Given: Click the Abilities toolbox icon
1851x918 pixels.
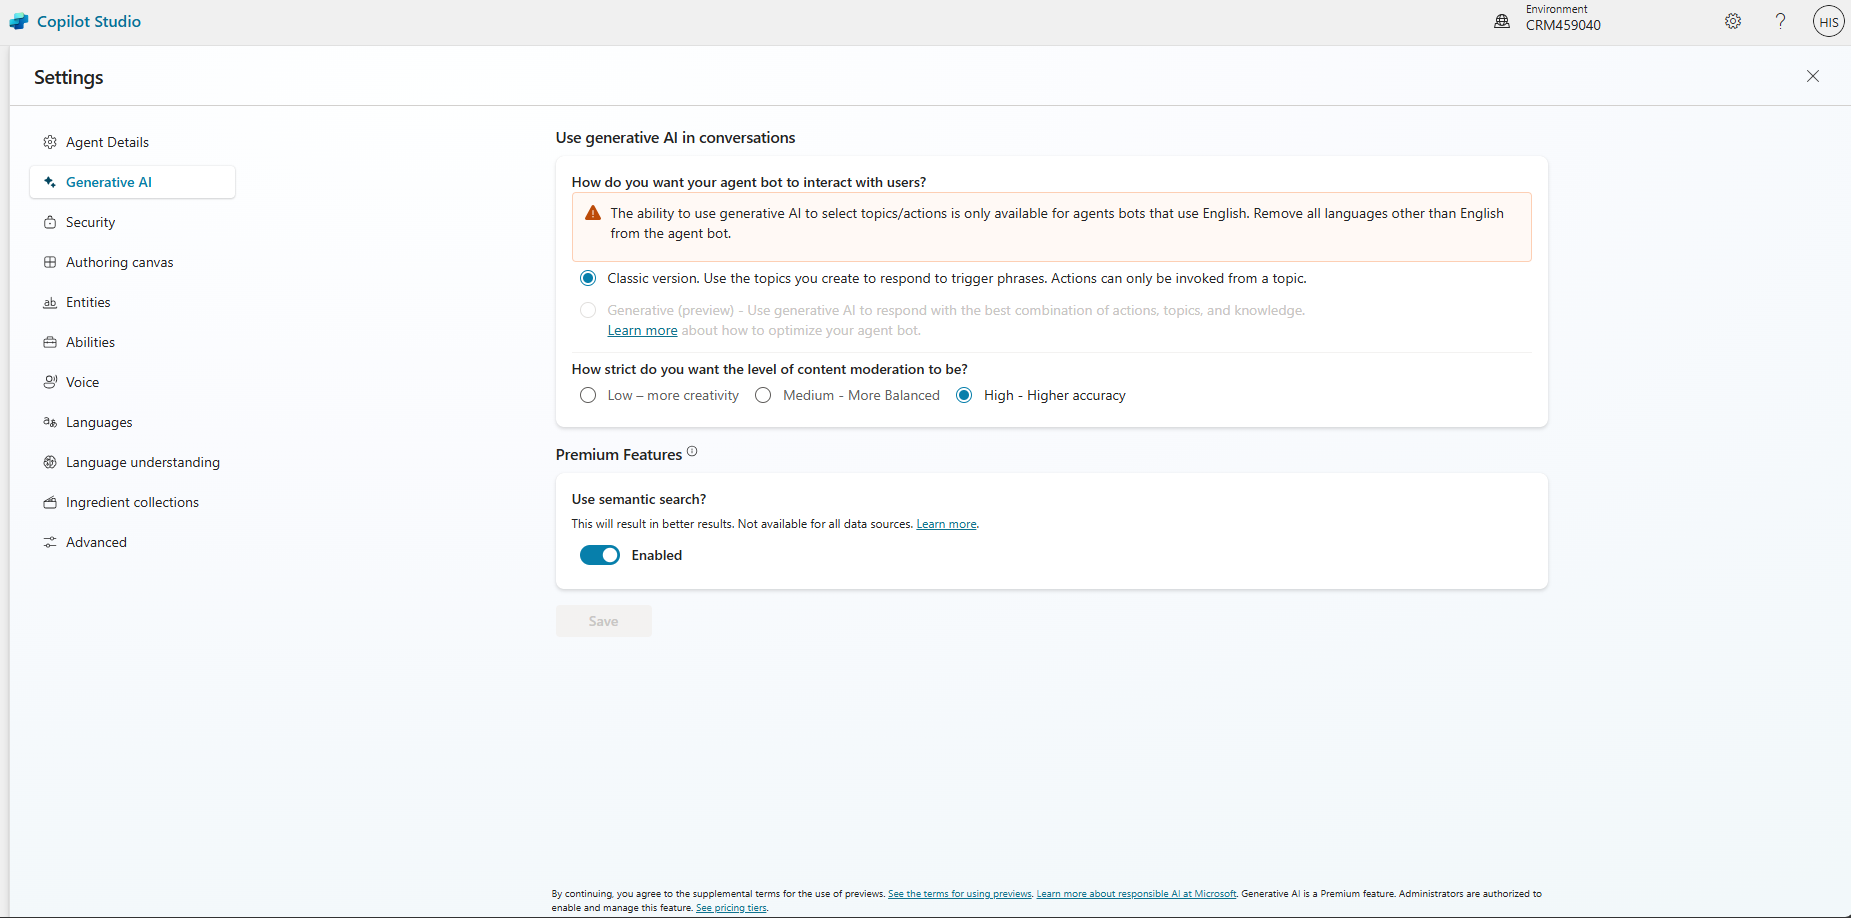Looking at the screenshot, I should pyautogui.click(x=50, y=342).
